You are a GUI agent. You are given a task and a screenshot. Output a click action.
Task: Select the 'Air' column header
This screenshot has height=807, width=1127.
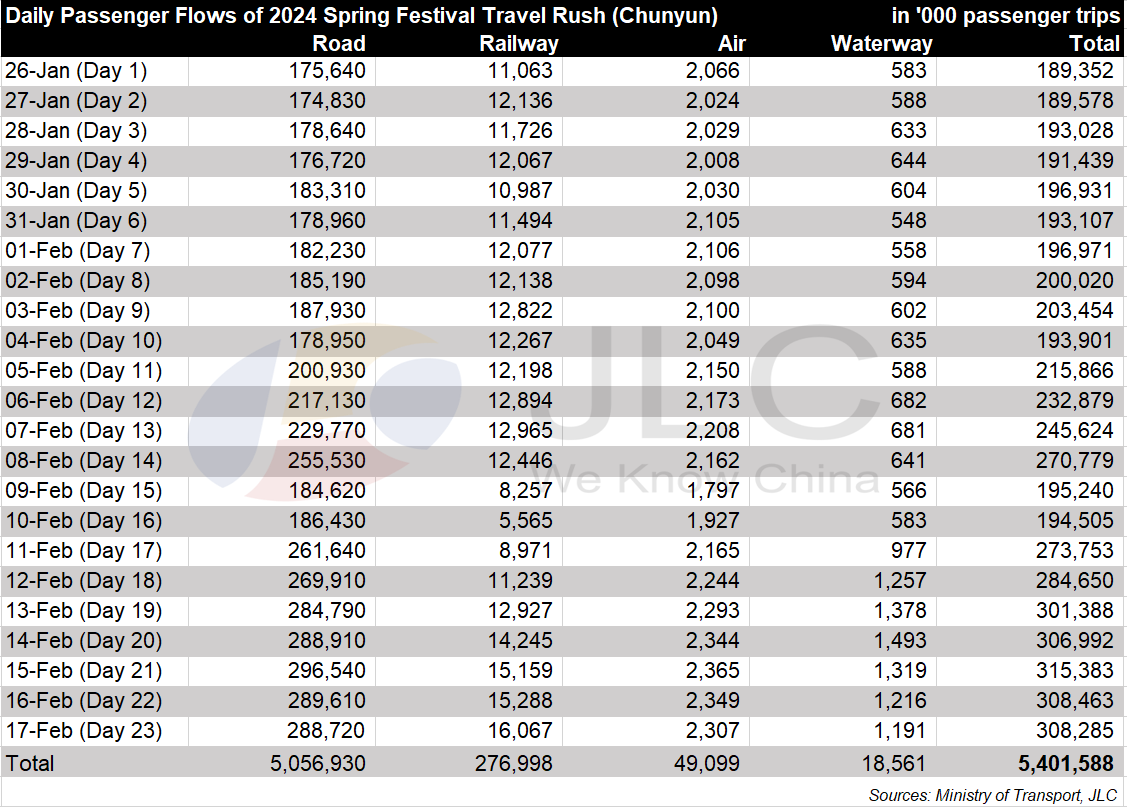pyautogui.click(x=731, y=44)
